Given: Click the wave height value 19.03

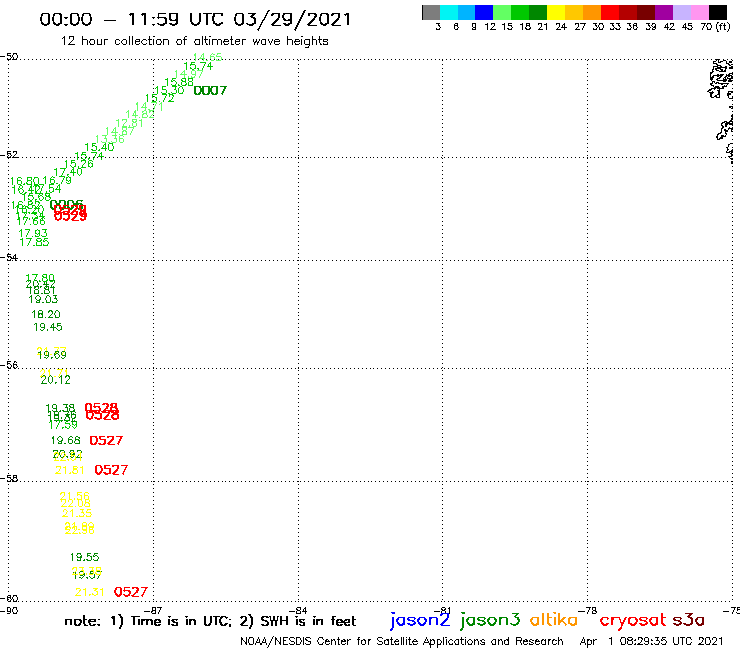Looking at the screenshot, I should click(x=43, y=299).
